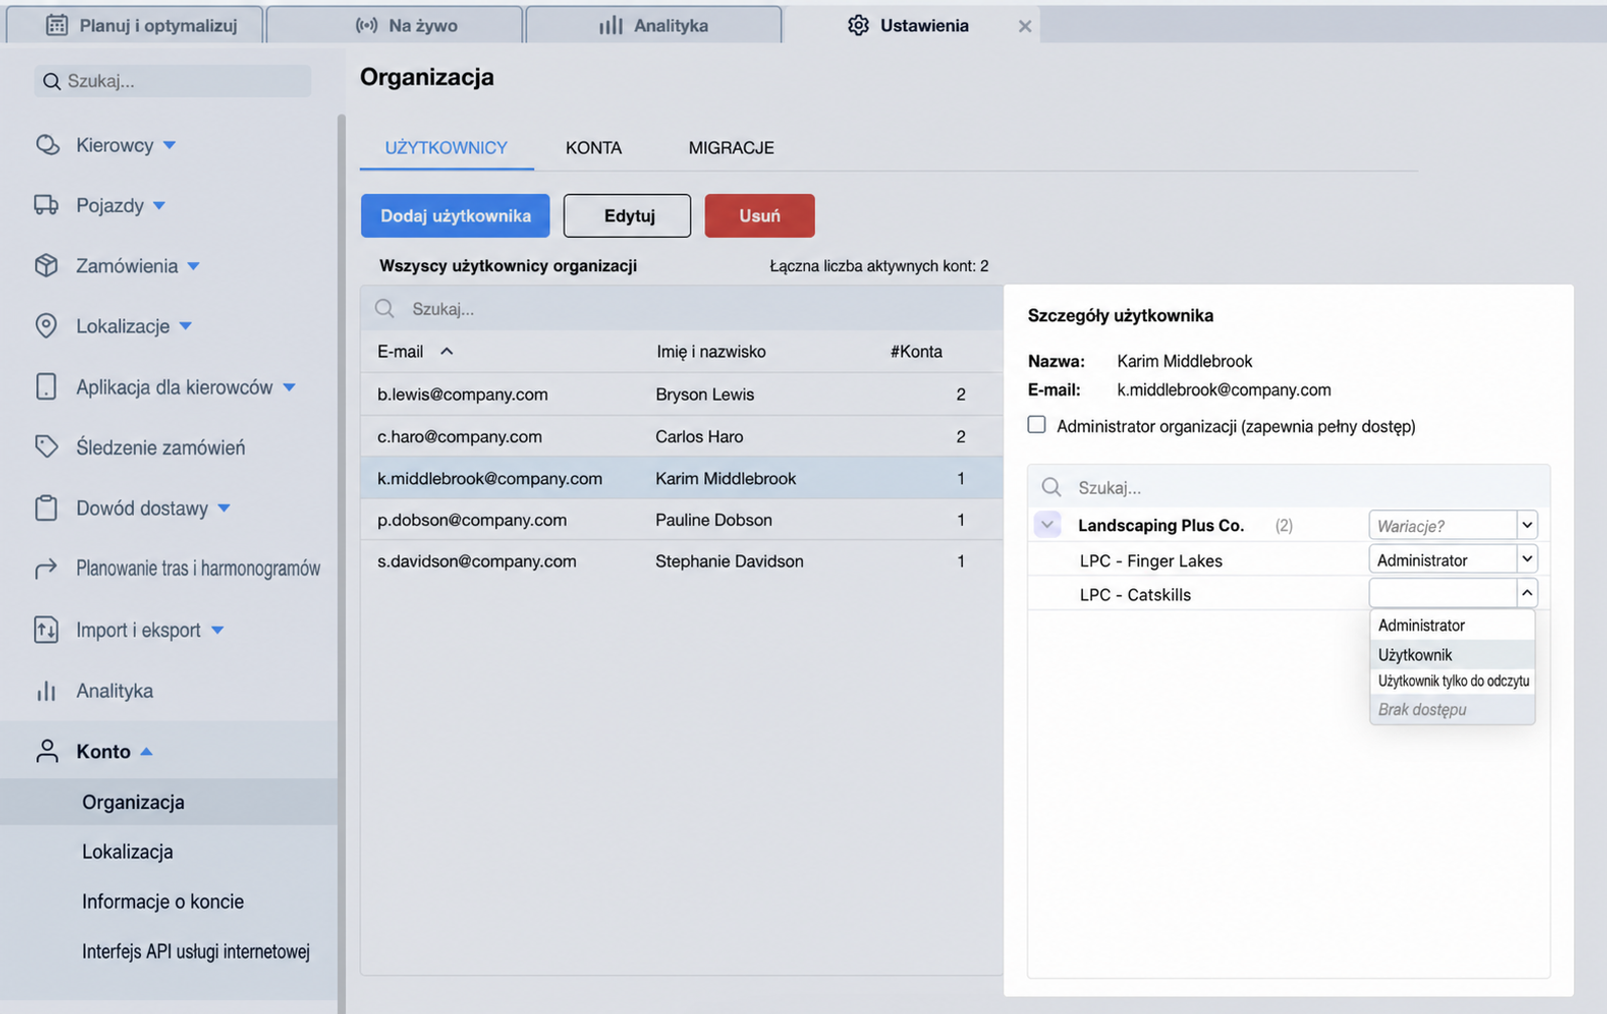Choose Użytkownik in the dropdown list
This screenshot has height=1014, width=1607.
tap(1452, 655)
